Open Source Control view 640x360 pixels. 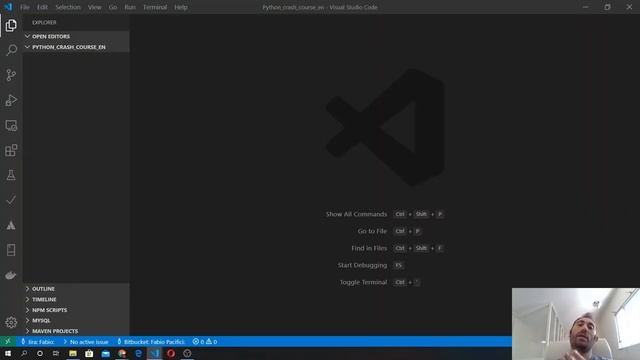coord(11,75)
